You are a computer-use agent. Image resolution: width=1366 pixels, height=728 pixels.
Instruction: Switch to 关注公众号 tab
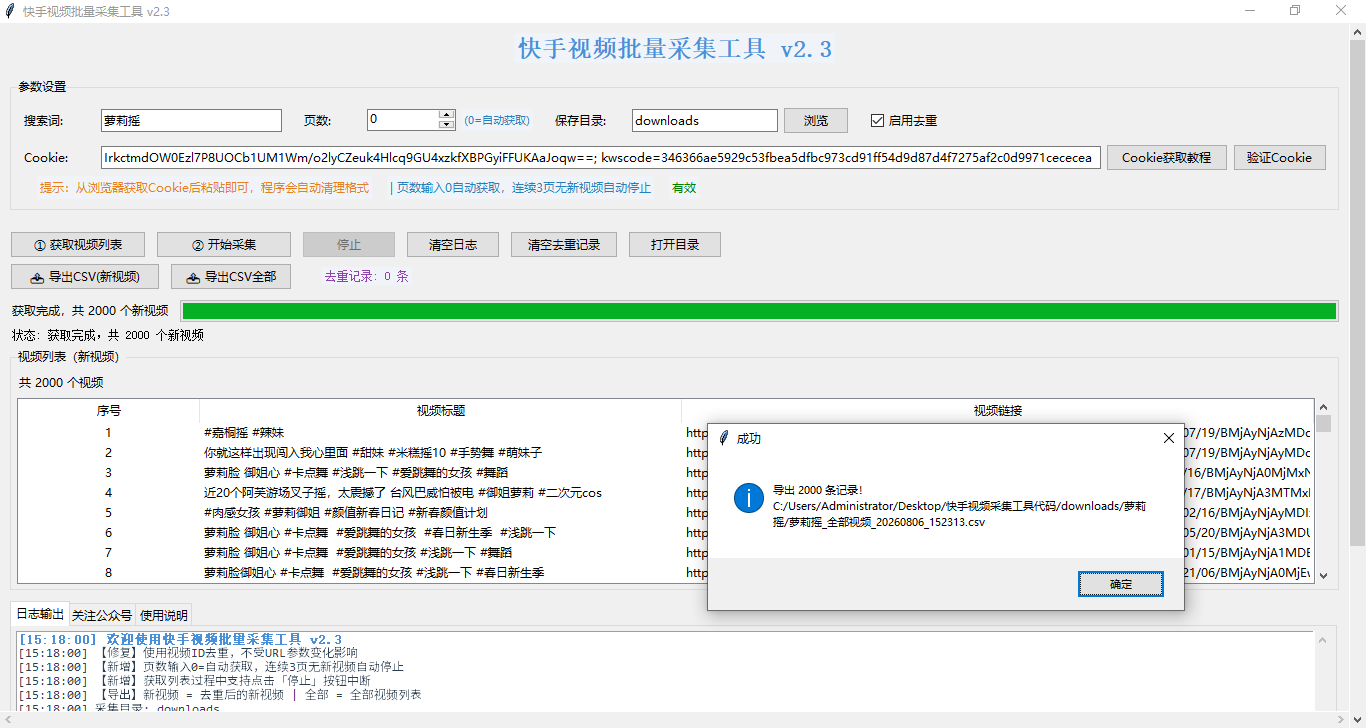(101, 615)
